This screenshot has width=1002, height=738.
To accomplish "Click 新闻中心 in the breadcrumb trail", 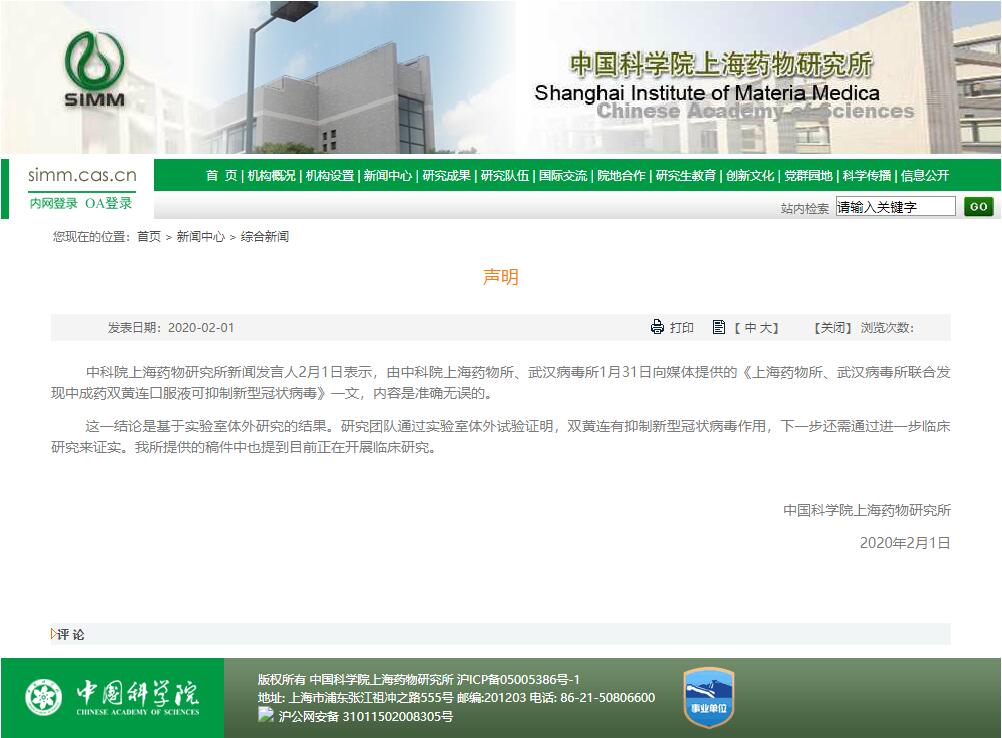I will 201,236.
